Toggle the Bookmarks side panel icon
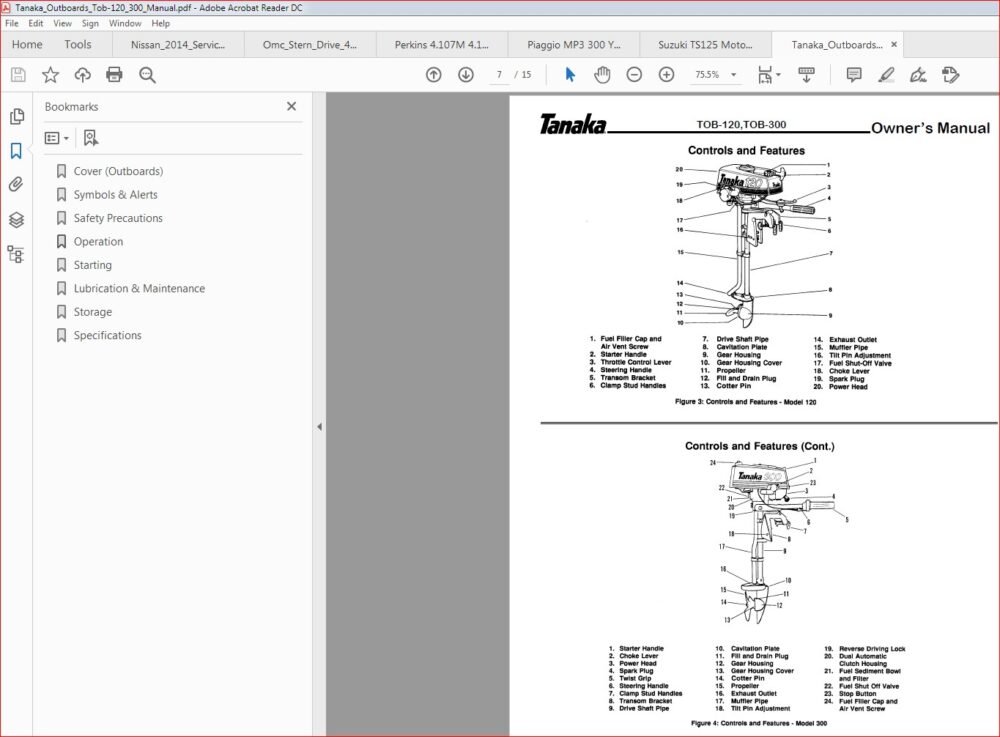The width and height of the screenshot is (1000, 737). (x=16, y=150)
